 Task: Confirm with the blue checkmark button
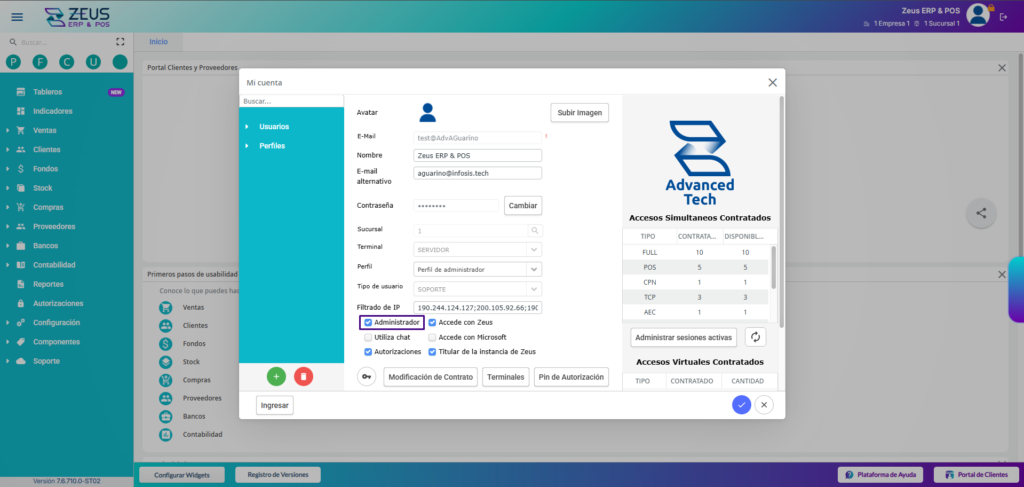point(741,404)
